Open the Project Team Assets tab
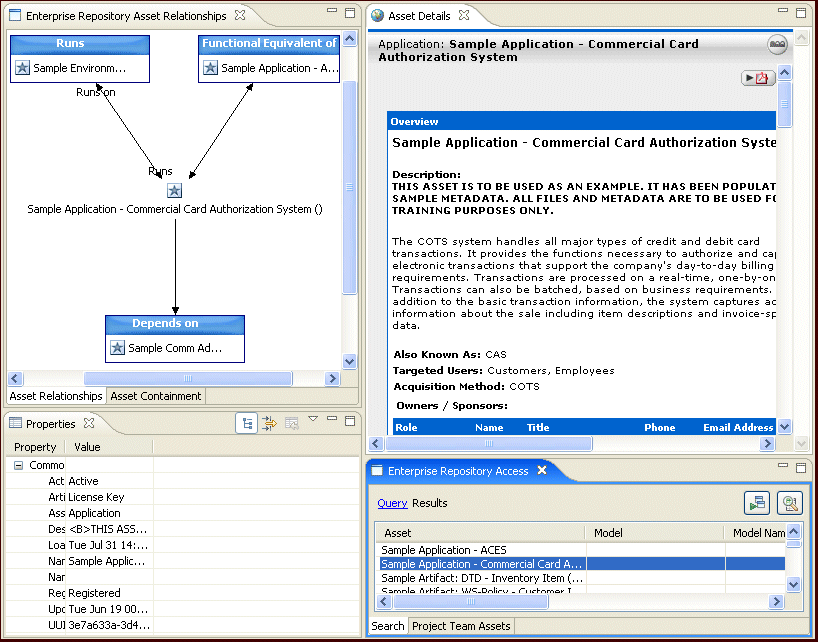 click(462, 626)
